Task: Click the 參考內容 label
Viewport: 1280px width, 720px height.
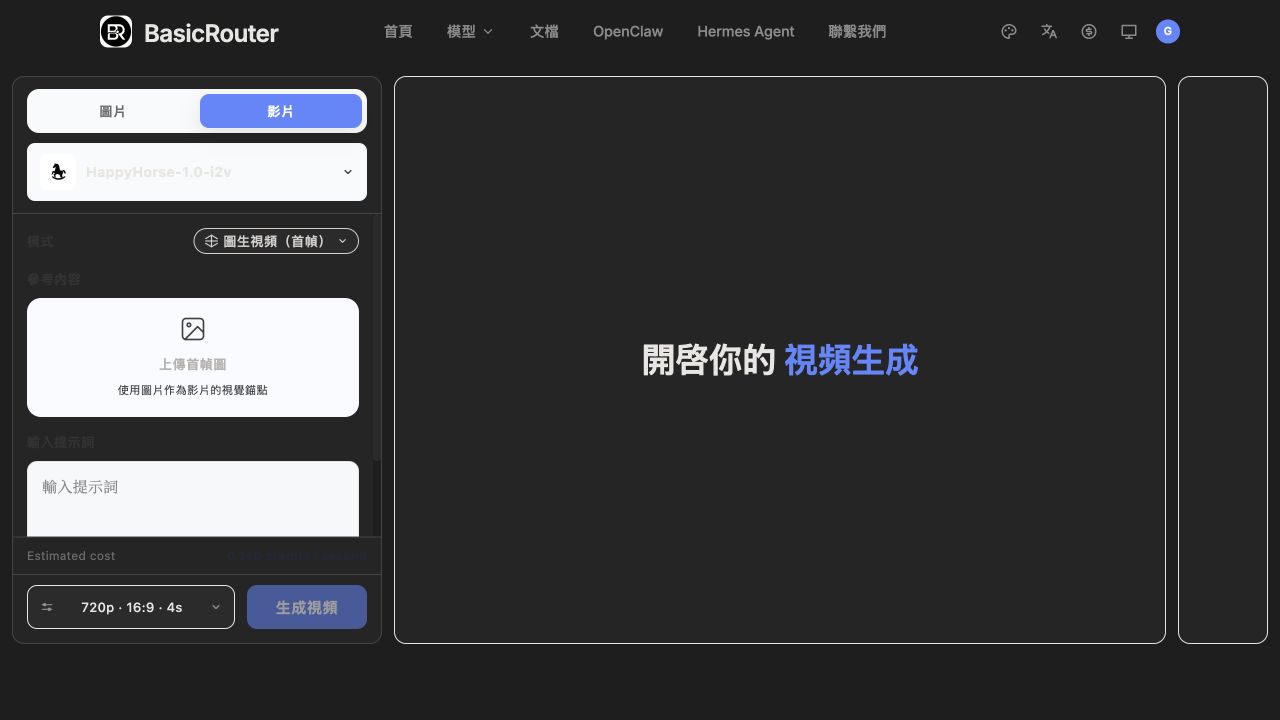Action: click(54, 279)
